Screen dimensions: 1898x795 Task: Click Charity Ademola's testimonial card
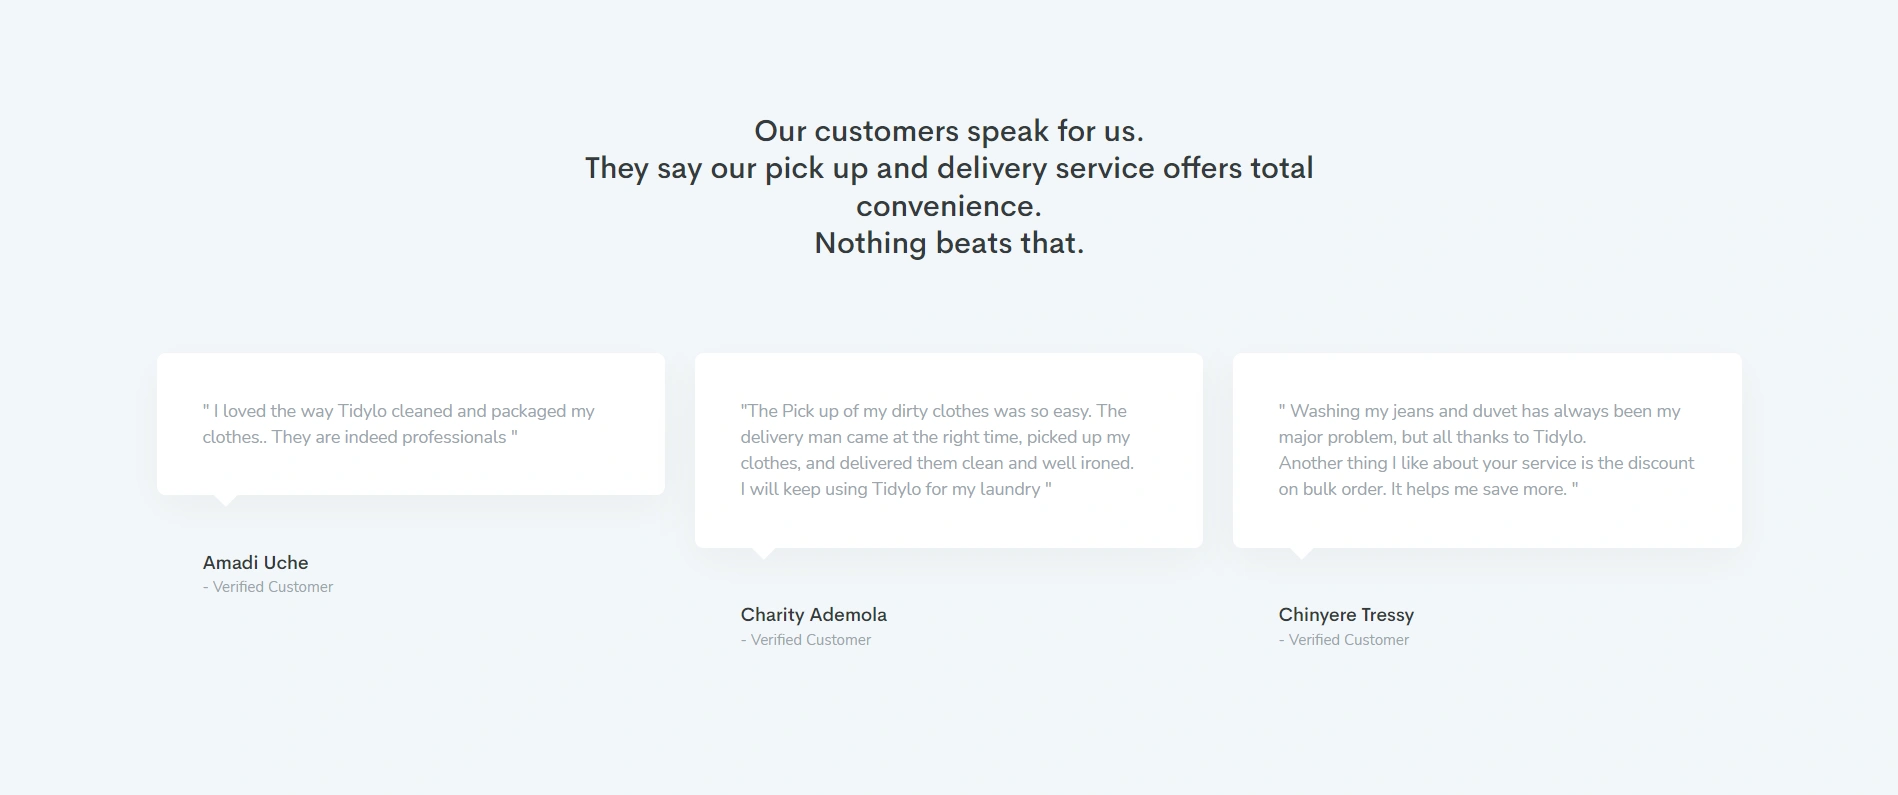(949, 450)
